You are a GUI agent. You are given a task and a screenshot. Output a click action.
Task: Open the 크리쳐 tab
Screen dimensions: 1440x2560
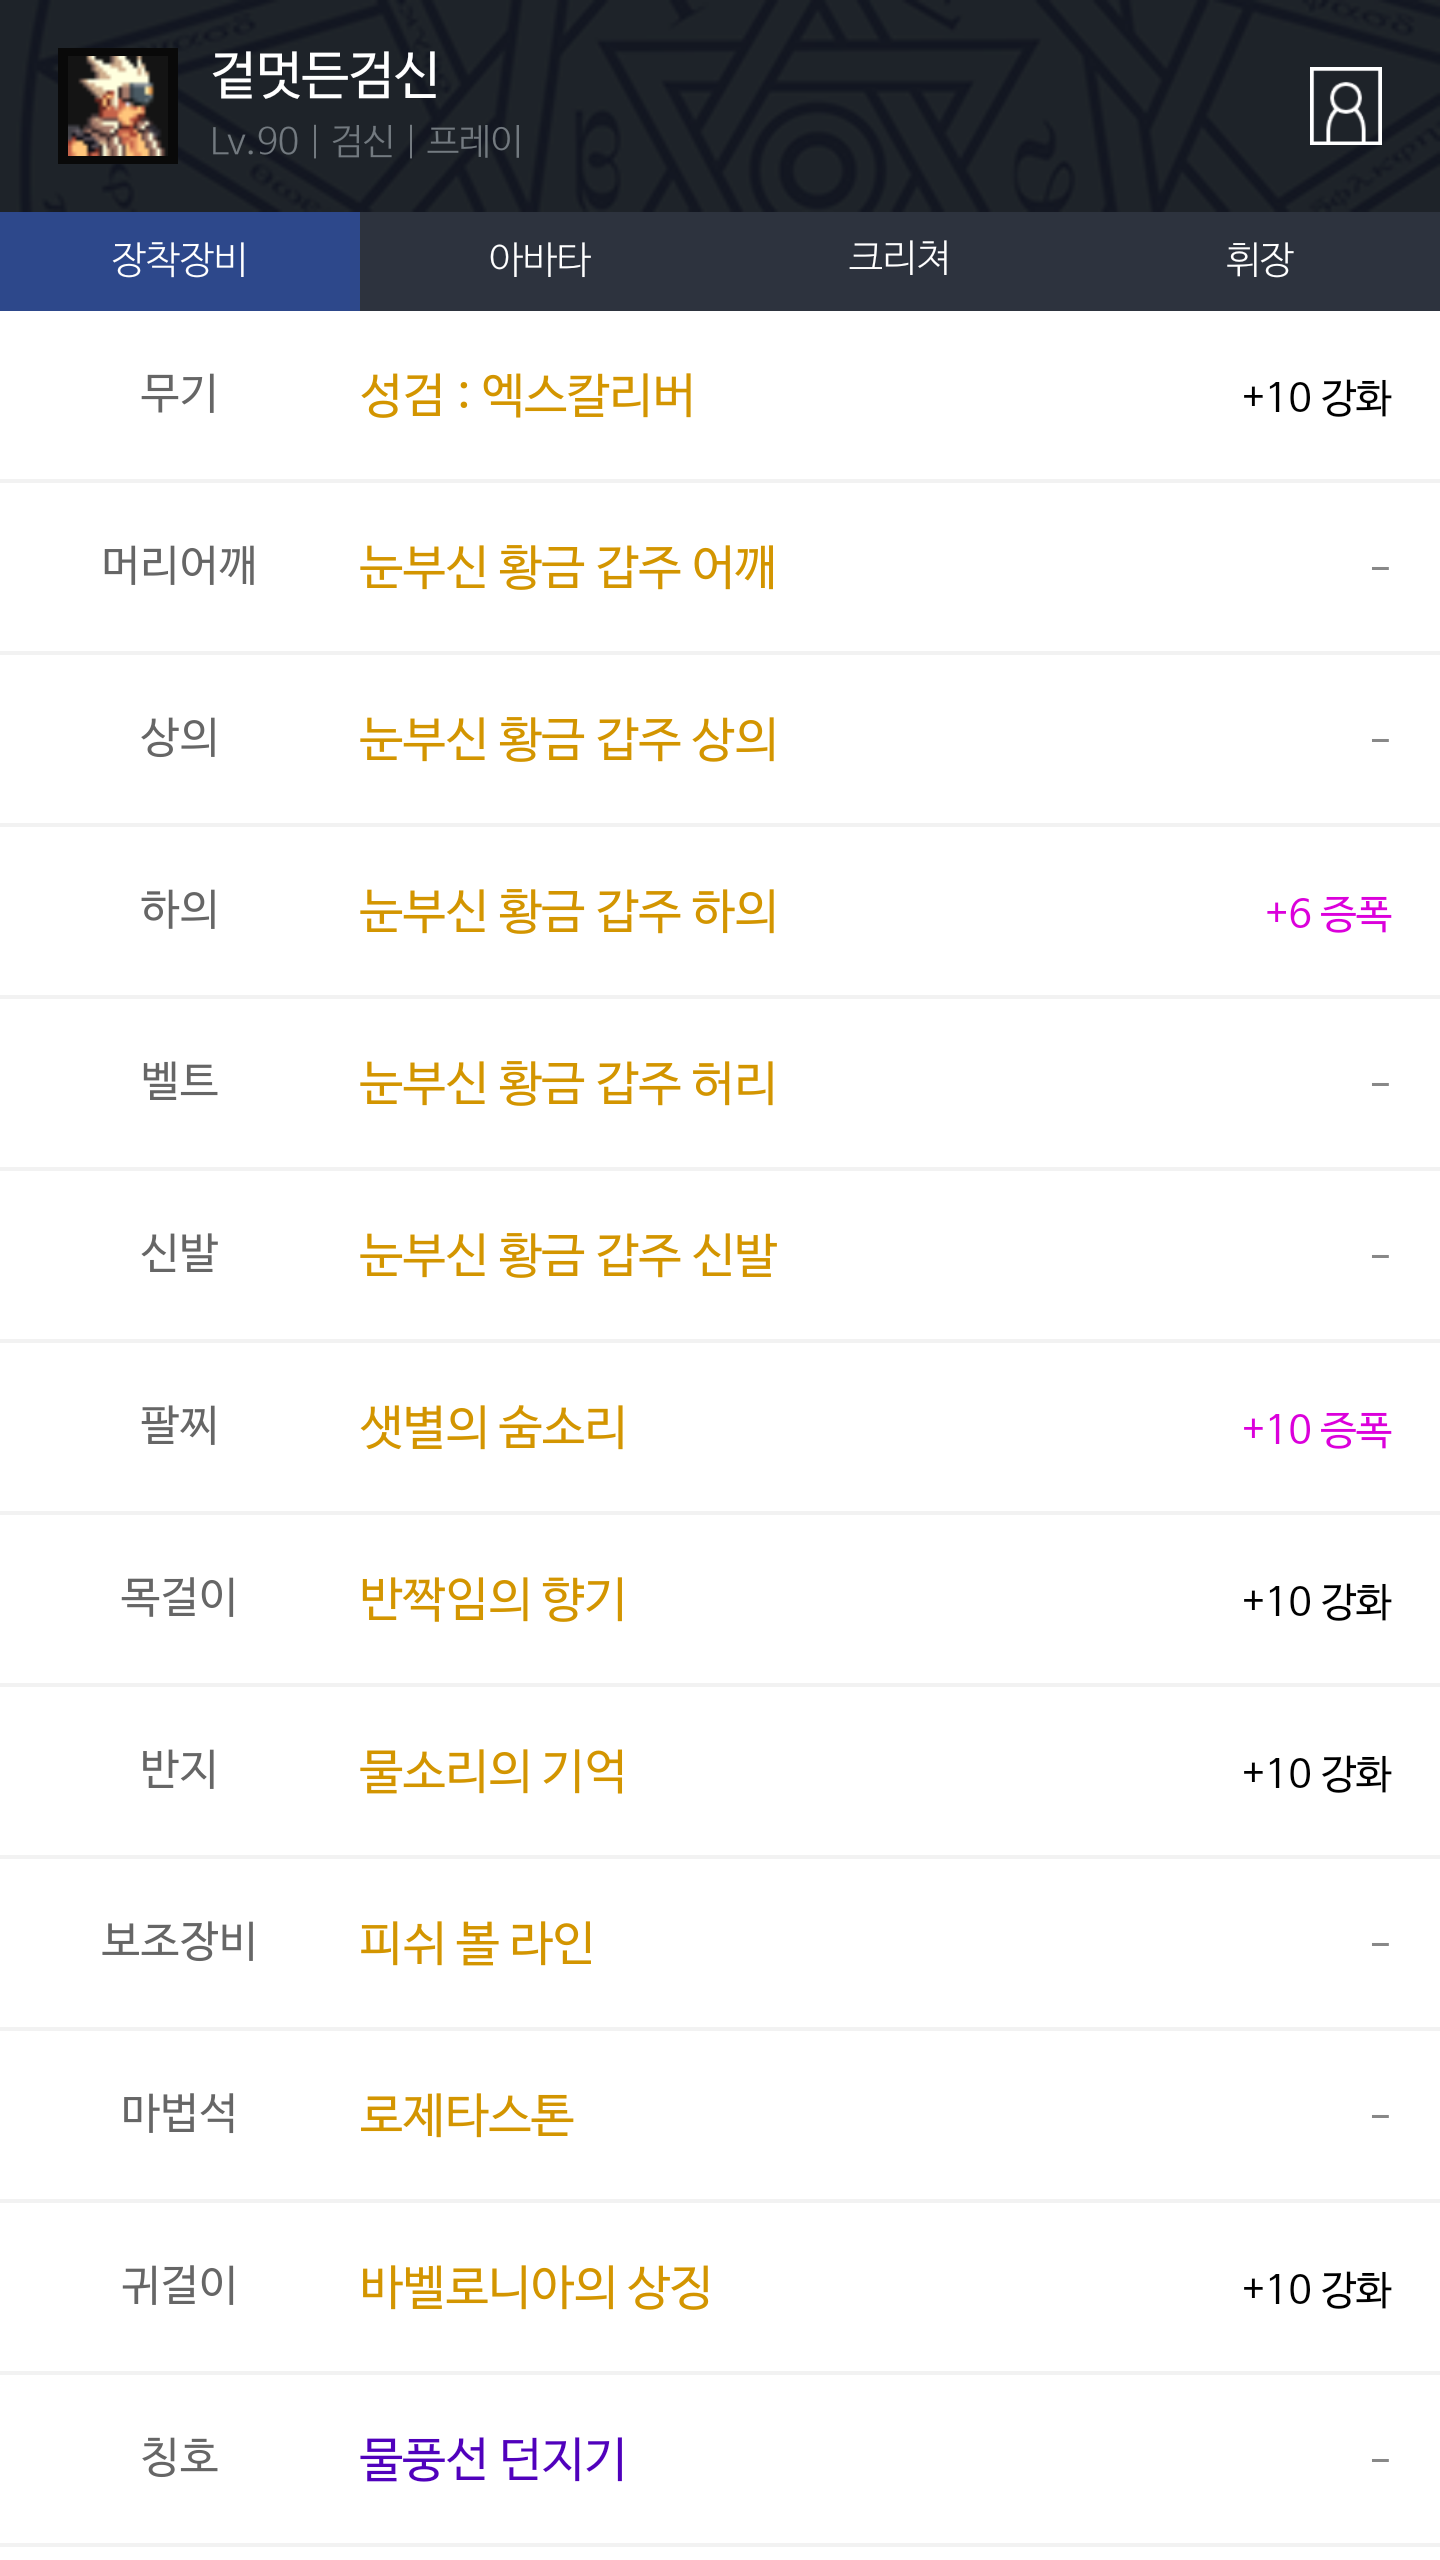899,260
